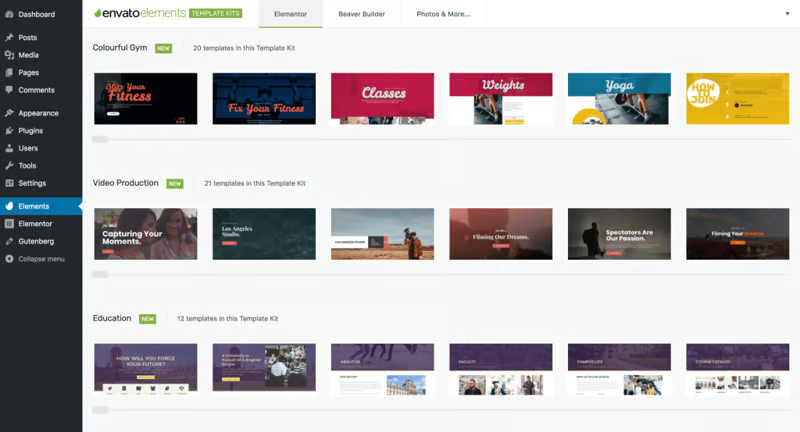Open Media via its sidebar icon

click(x=9, y=55)
